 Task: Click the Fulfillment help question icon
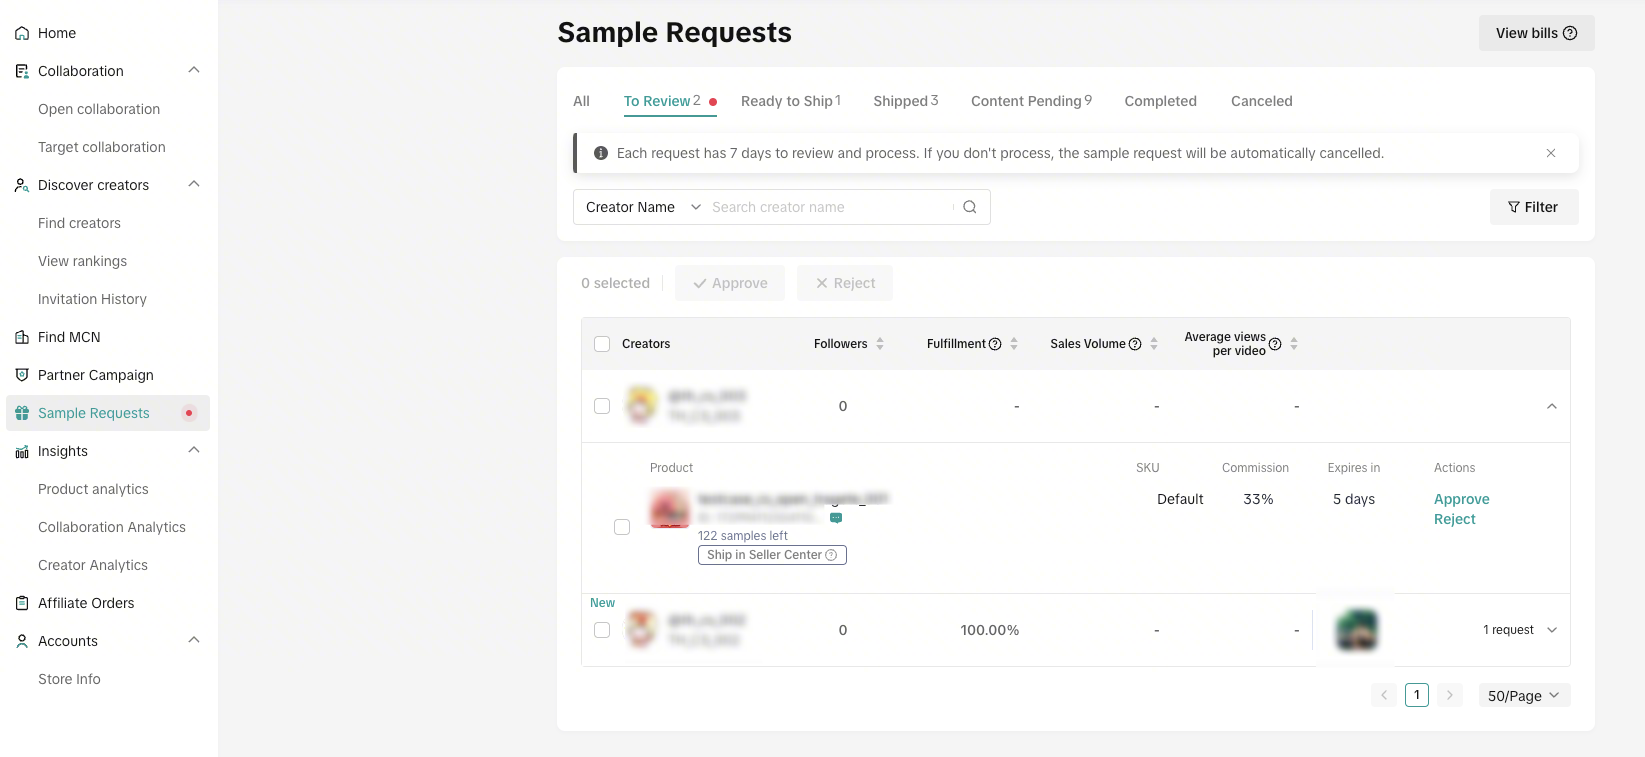click(x=995, y=344)
